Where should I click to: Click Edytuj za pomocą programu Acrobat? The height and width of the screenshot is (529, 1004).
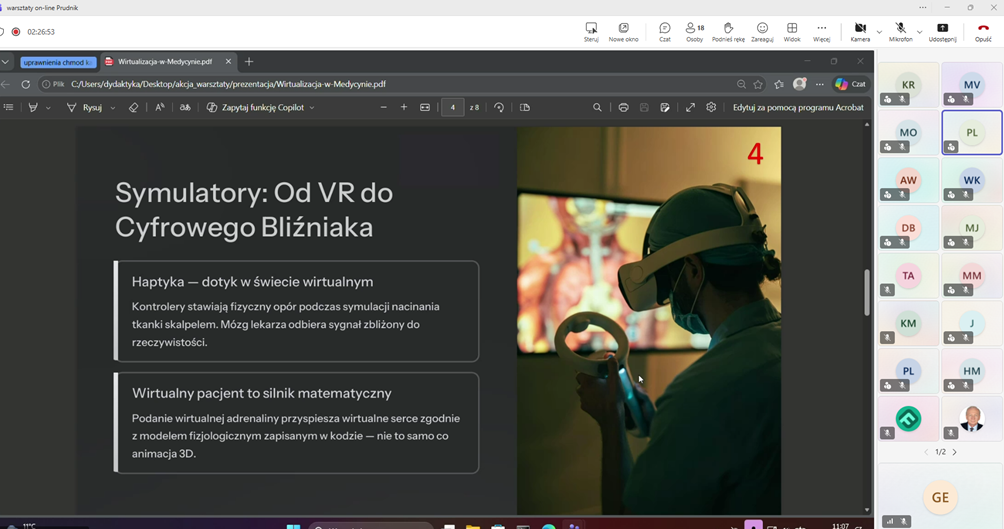point(798,107)
